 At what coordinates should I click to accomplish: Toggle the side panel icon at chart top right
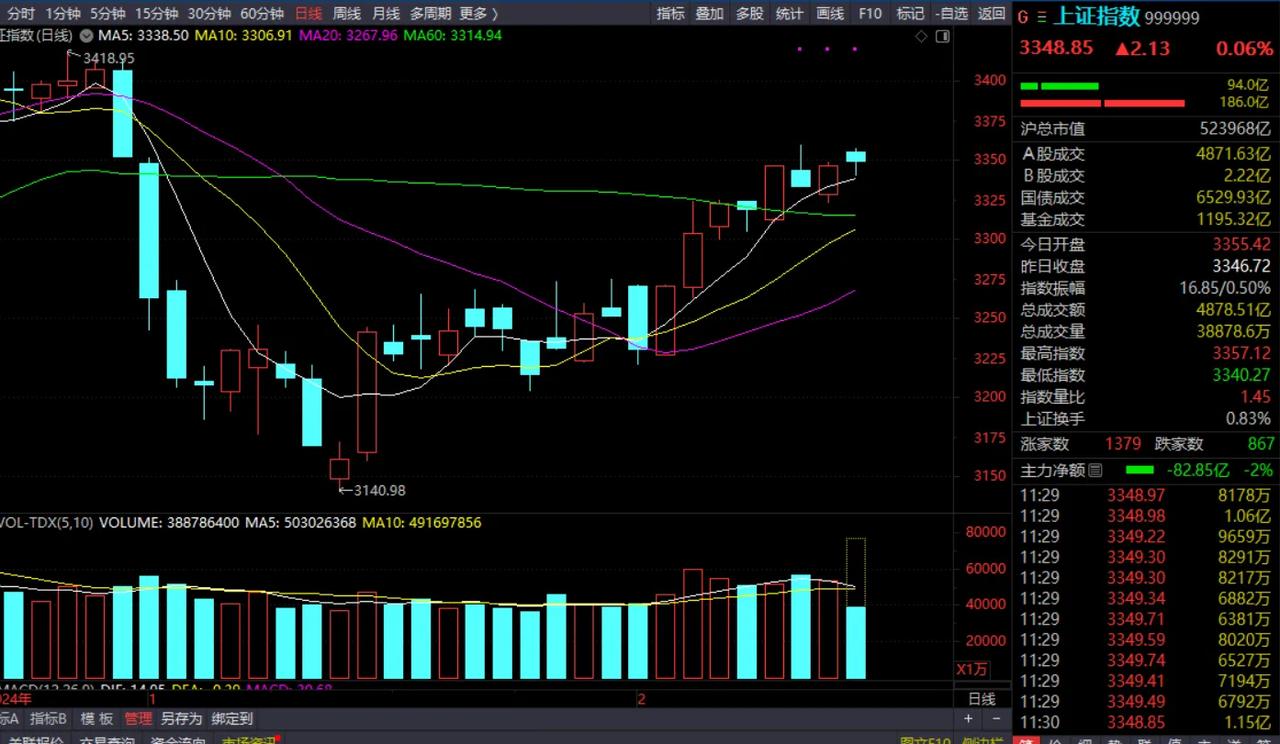pos(942,36)
